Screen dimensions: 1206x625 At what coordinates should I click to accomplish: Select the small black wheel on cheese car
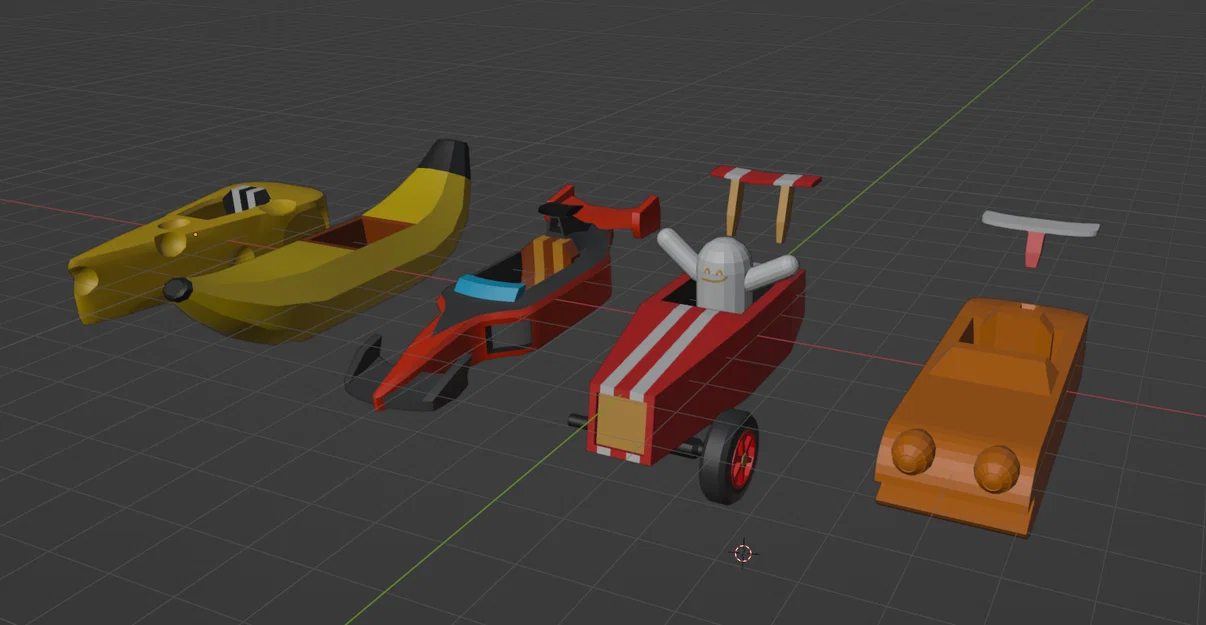click(176, 290)
